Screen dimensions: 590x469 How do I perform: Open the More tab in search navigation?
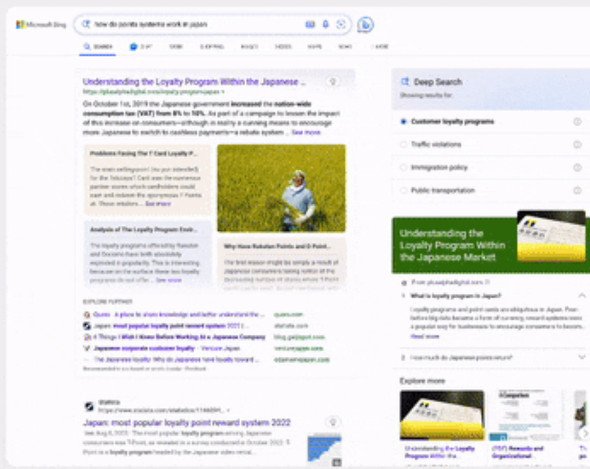click(x=380, y=47)
